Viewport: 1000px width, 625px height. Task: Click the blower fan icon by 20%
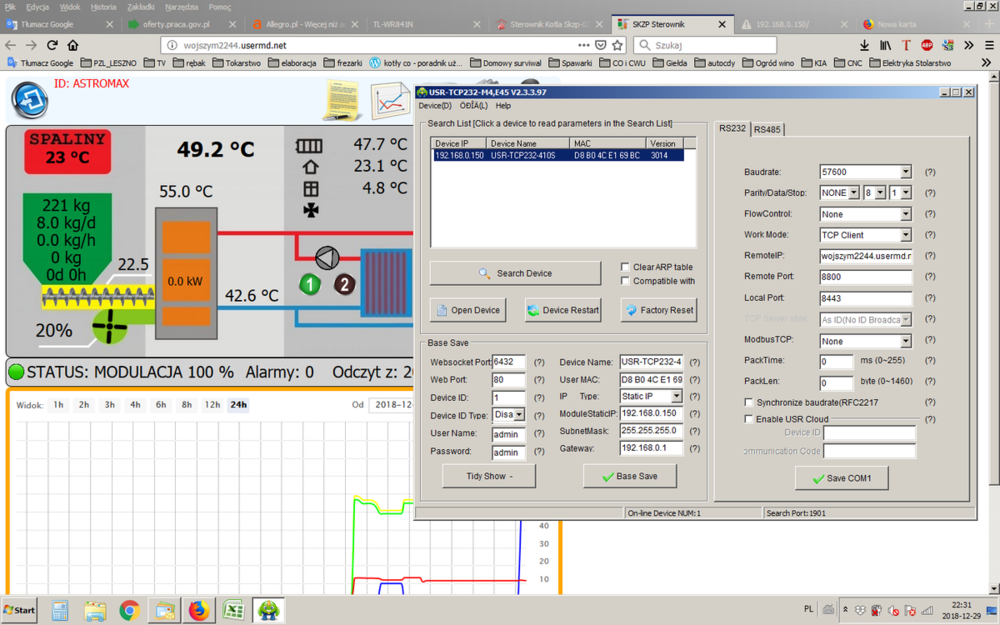tap(111, 327)
